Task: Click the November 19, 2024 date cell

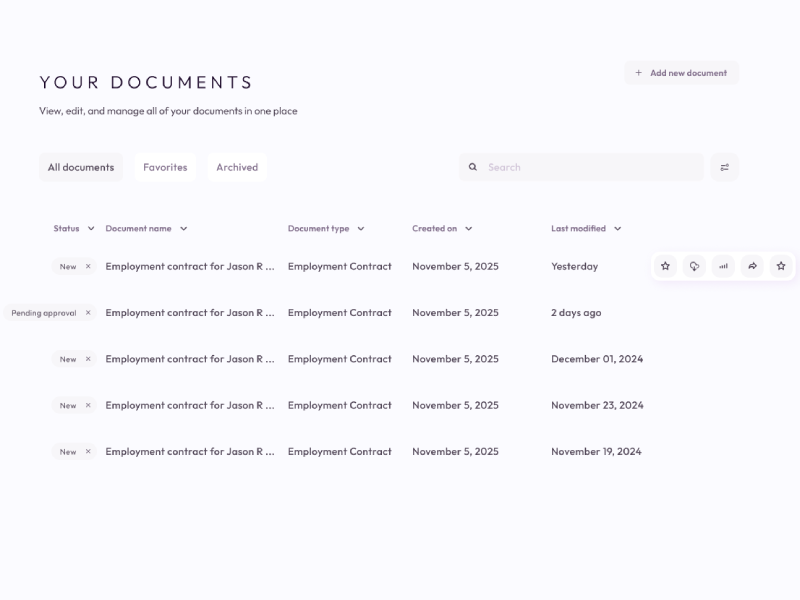Action: [596, 452]
